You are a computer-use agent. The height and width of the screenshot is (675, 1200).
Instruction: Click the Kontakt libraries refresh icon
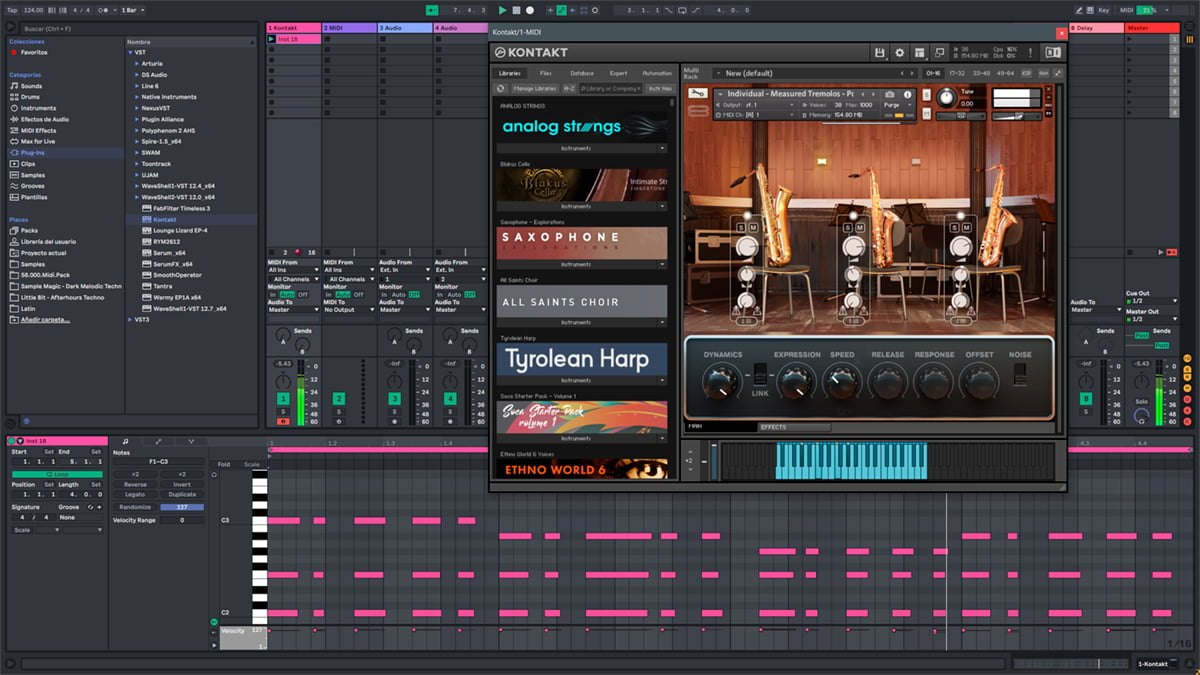click(x=501, y=88)
